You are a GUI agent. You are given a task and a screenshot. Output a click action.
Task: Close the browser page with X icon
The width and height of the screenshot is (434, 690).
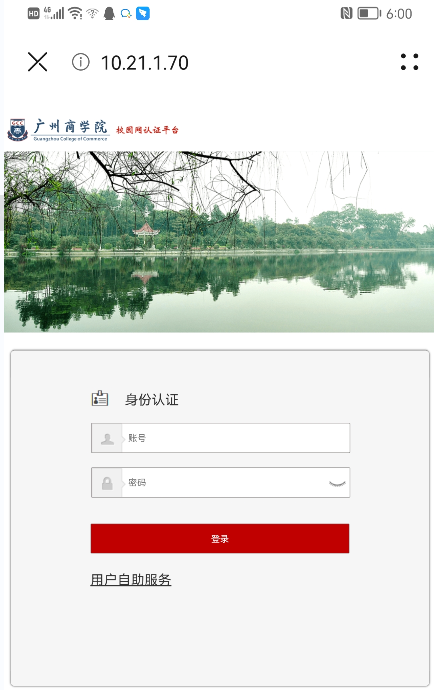(37, 62)
